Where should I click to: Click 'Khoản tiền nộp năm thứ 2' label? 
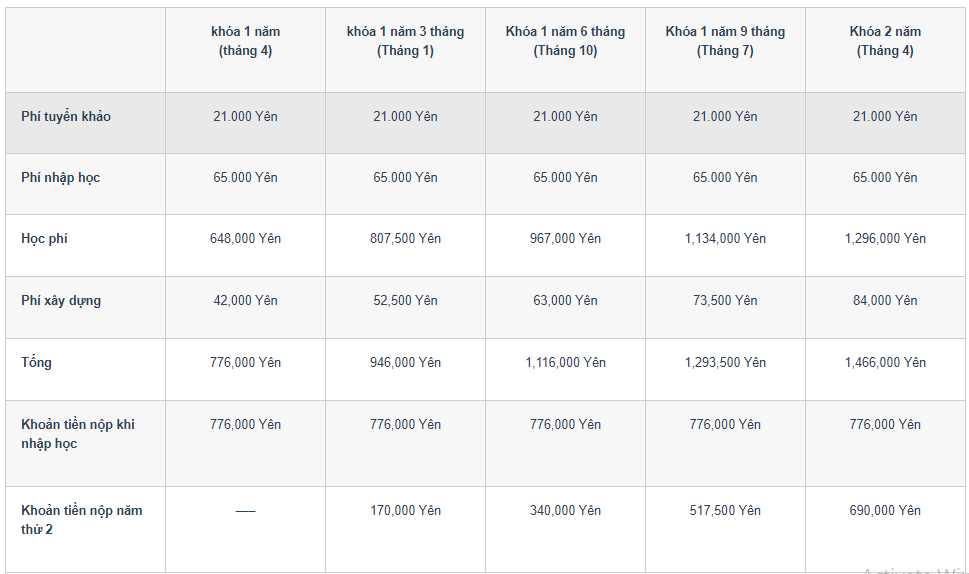(x=82, y=520)
